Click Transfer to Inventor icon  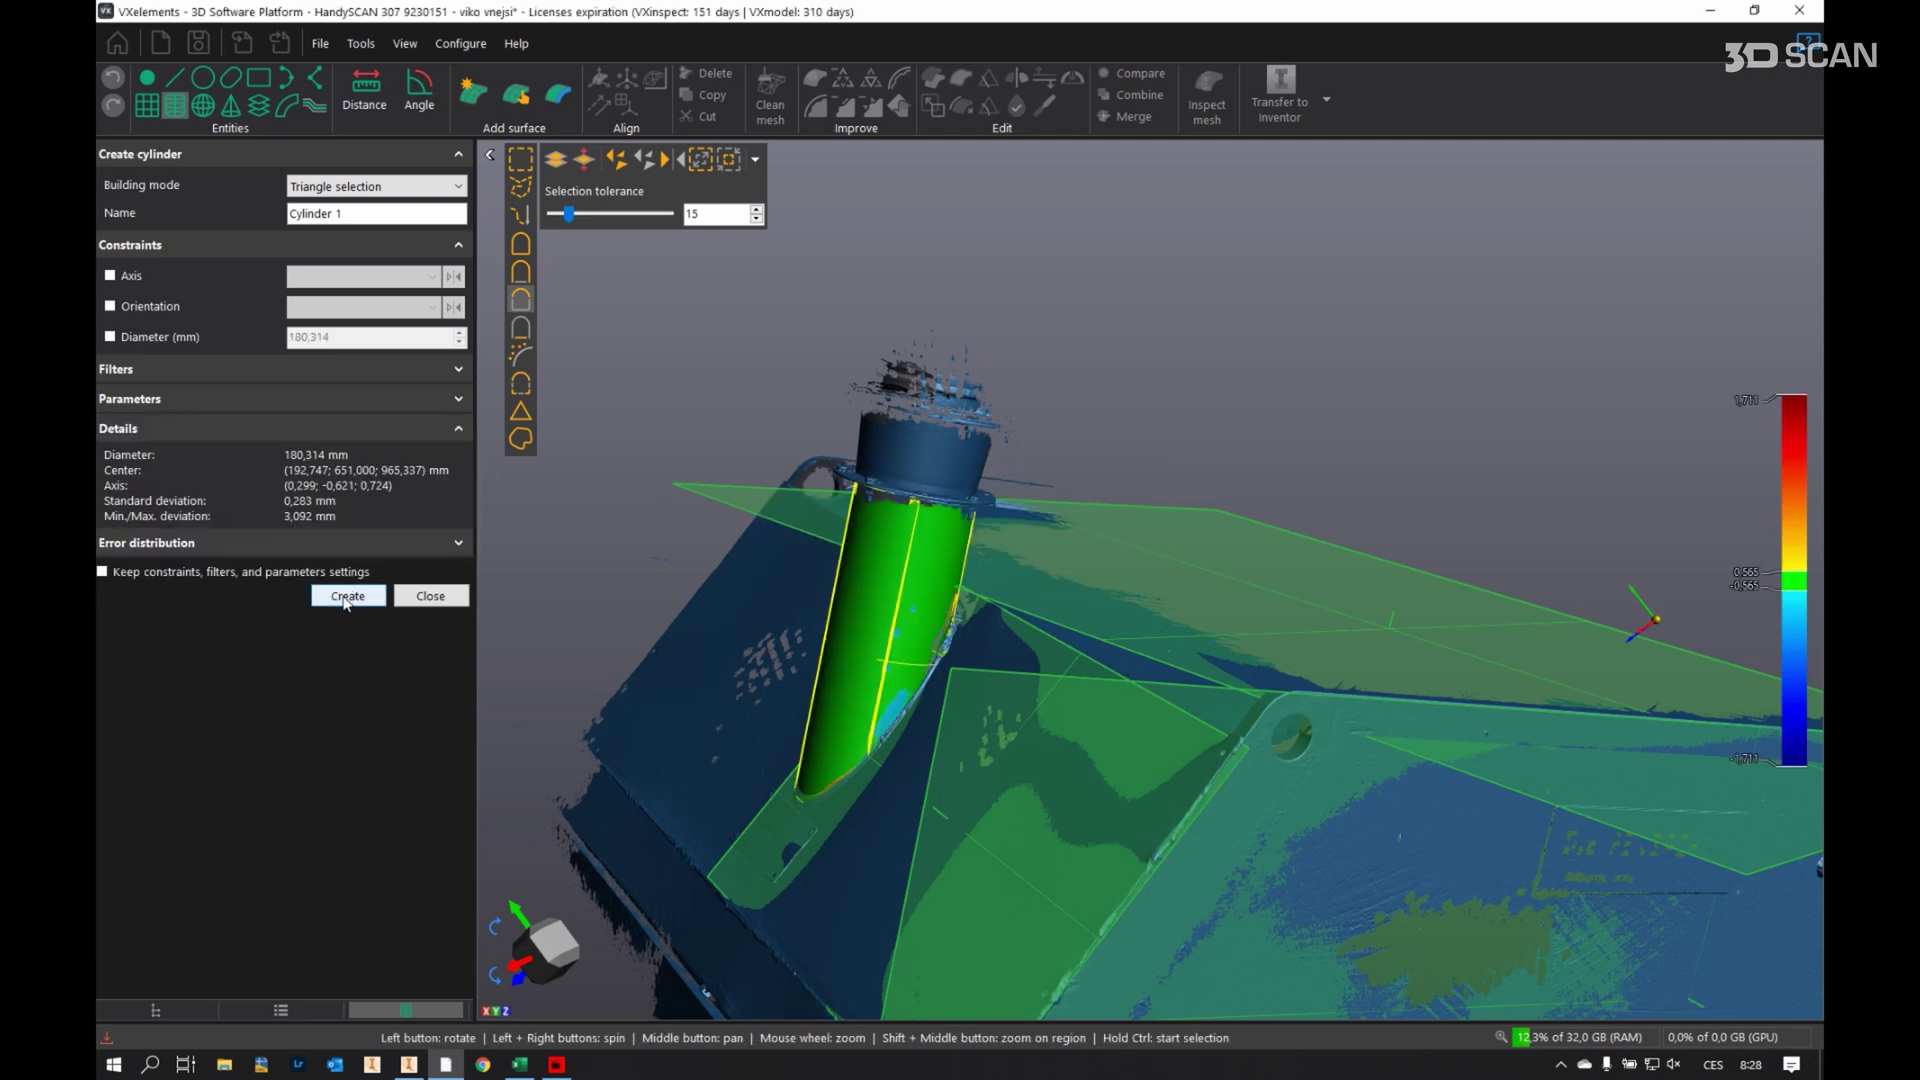[x=1280, y=95]
